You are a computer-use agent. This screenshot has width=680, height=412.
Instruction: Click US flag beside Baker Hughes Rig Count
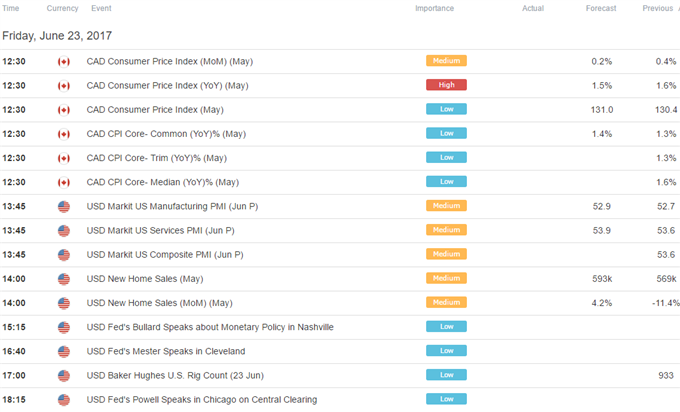[x=64, y=376]
